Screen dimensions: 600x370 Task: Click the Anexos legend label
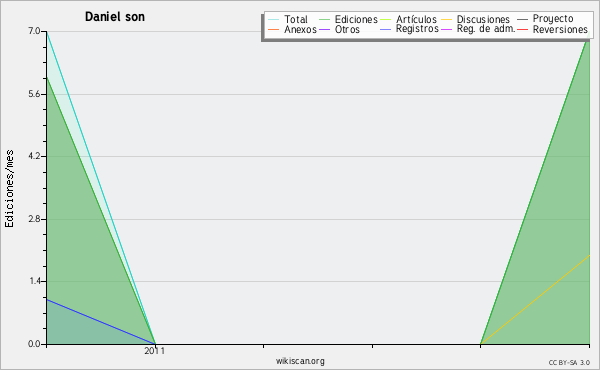pos(300,29)
